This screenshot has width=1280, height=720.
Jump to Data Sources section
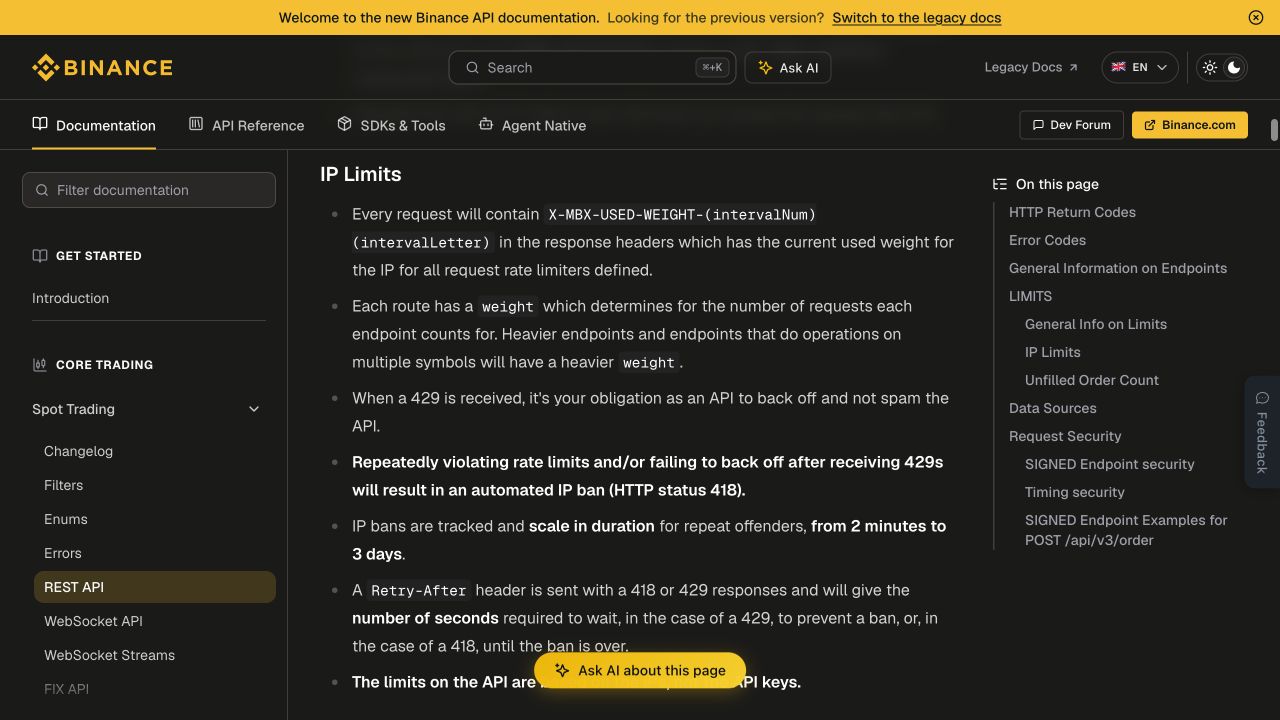1052,408
